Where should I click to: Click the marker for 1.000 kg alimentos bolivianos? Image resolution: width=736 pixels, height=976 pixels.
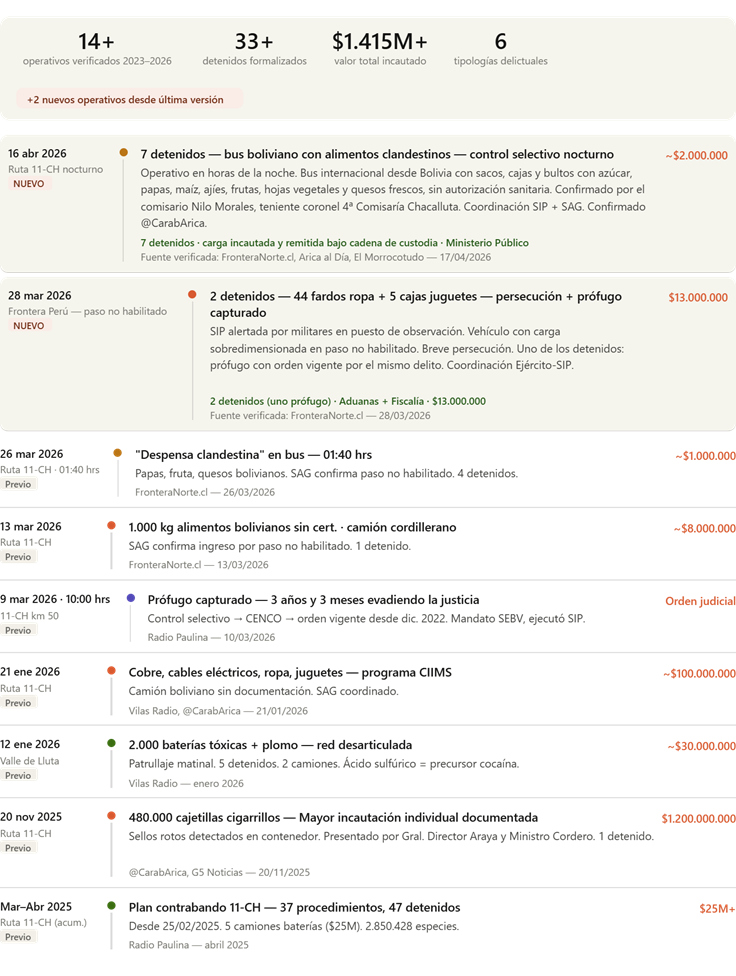point(111,526)
